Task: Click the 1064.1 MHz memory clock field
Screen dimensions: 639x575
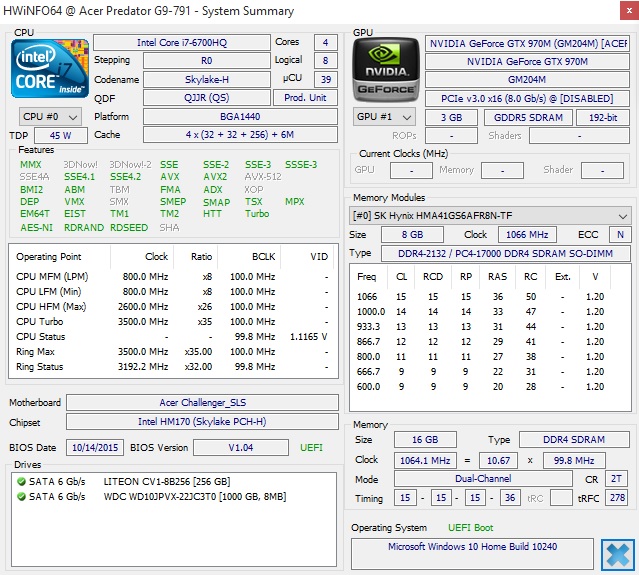Action: 425,461
